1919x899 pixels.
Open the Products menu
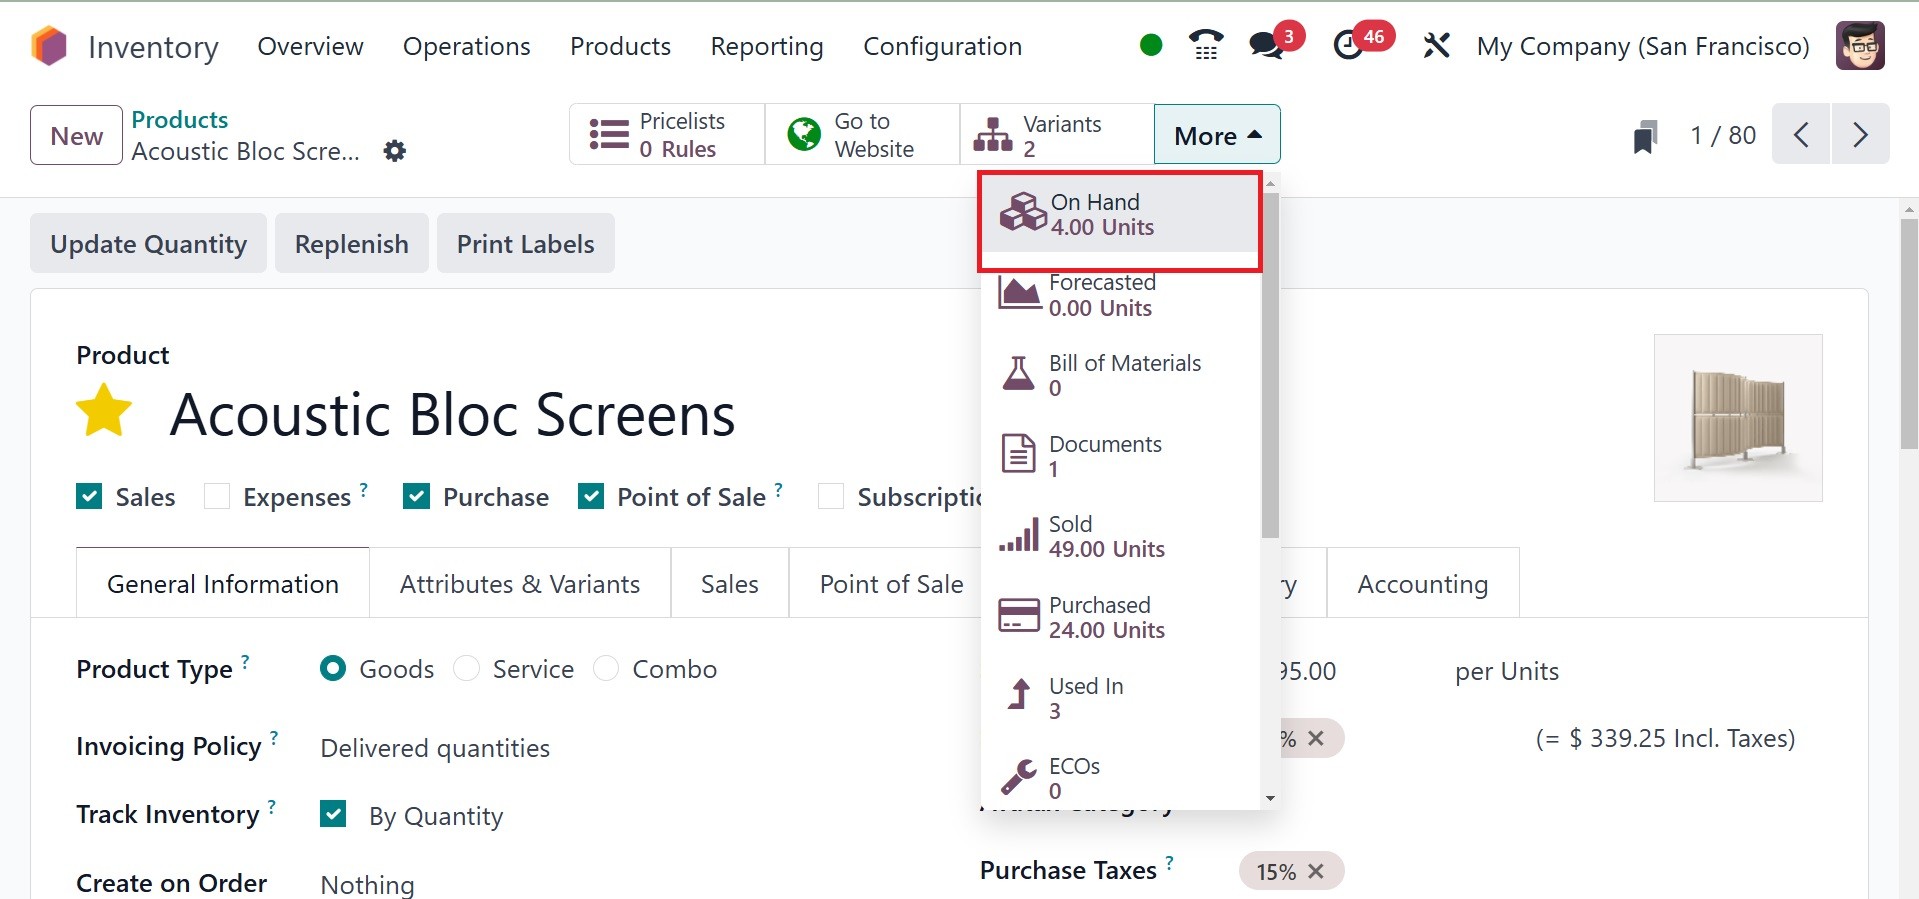click(x=620, y=46)
